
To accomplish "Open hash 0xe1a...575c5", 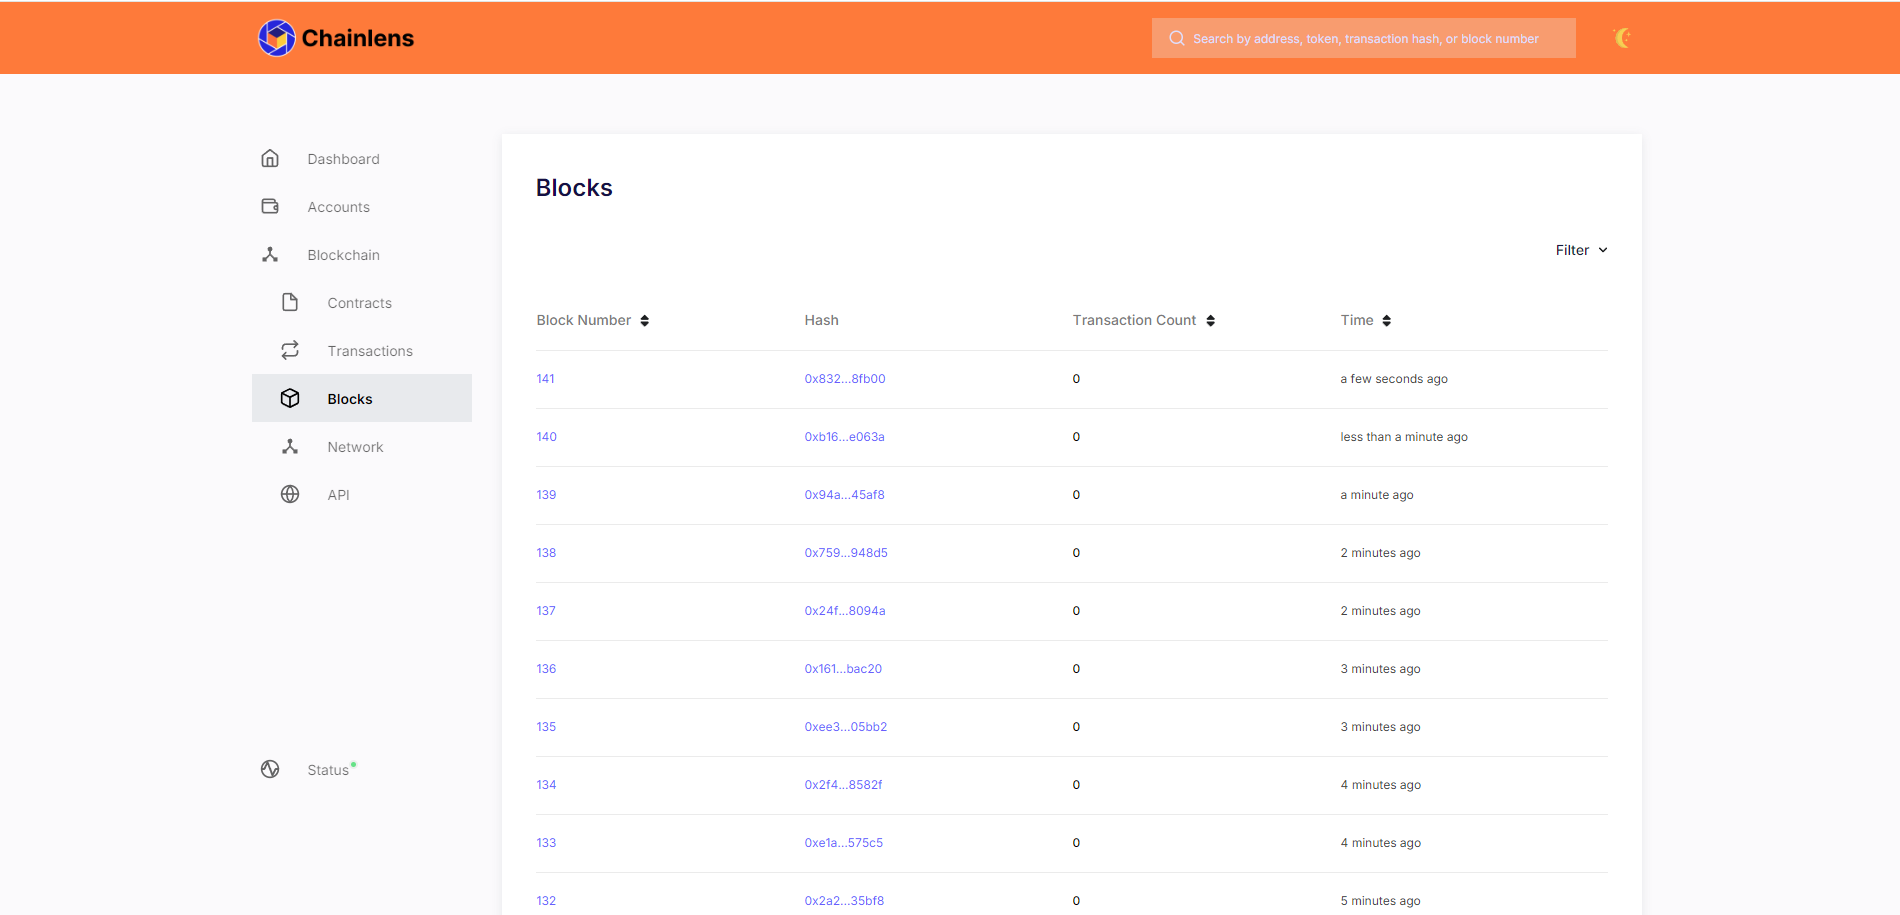I will pos(844,843).
